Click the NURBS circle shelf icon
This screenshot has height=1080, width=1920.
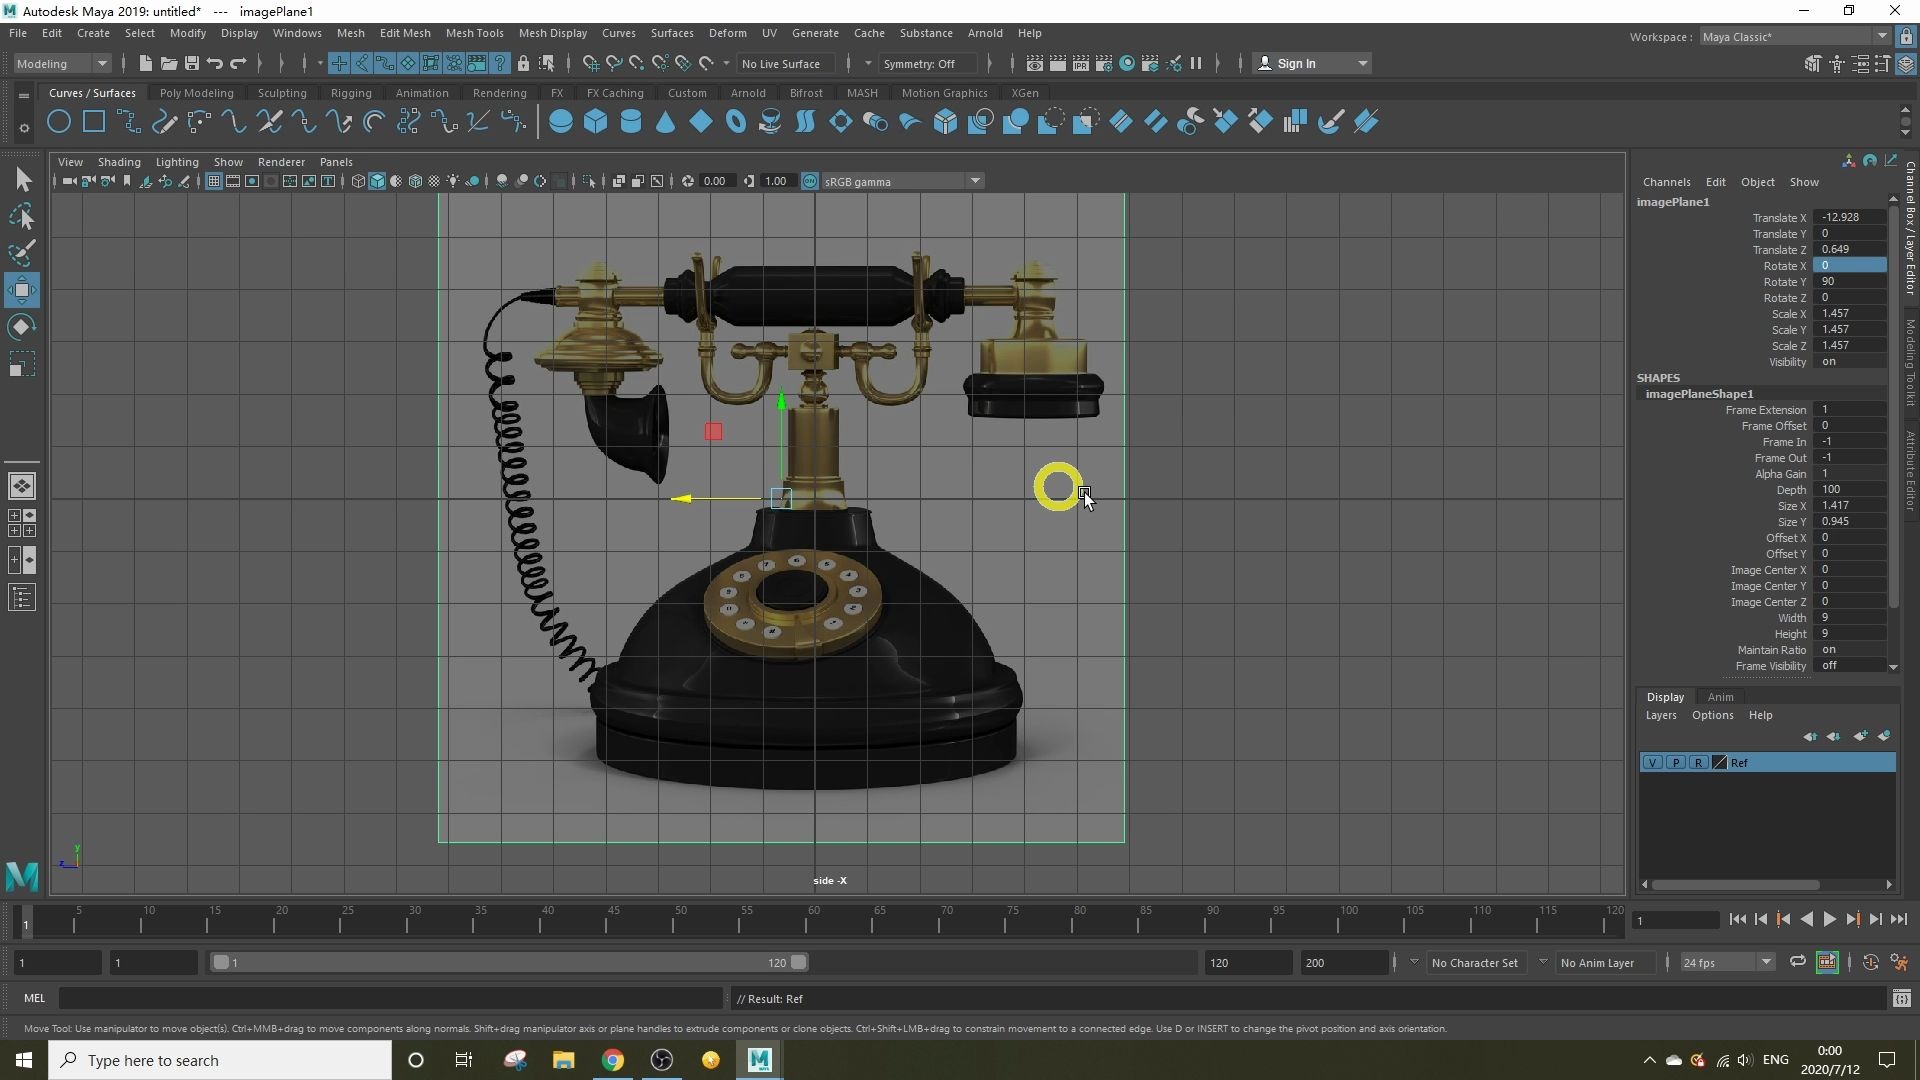(x=59, y=122)
